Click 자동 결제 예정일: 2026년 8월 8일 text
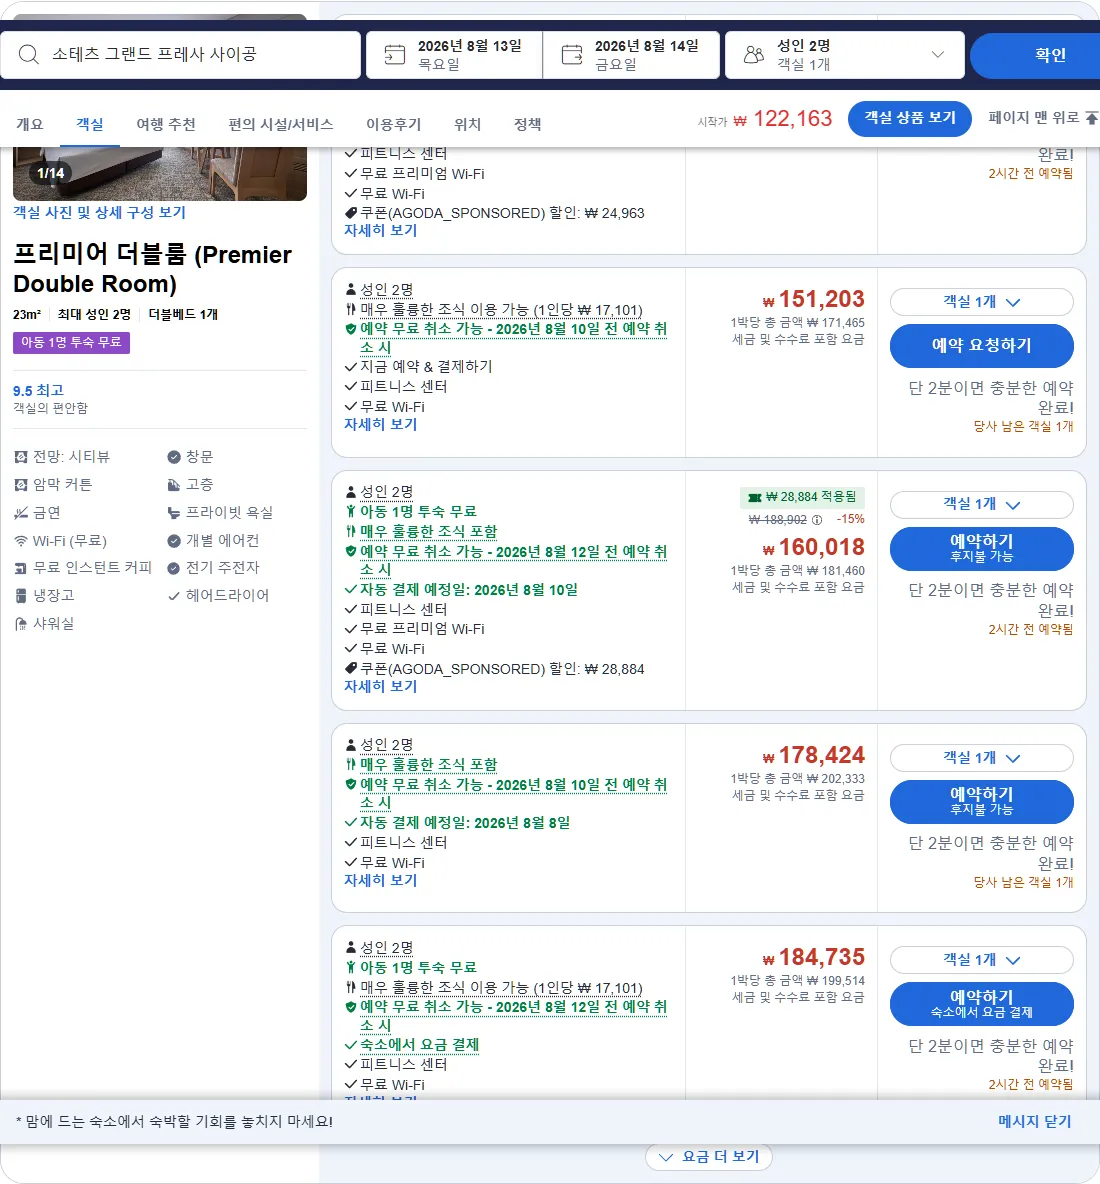The image size is (1100, 1184). point(464,822)
